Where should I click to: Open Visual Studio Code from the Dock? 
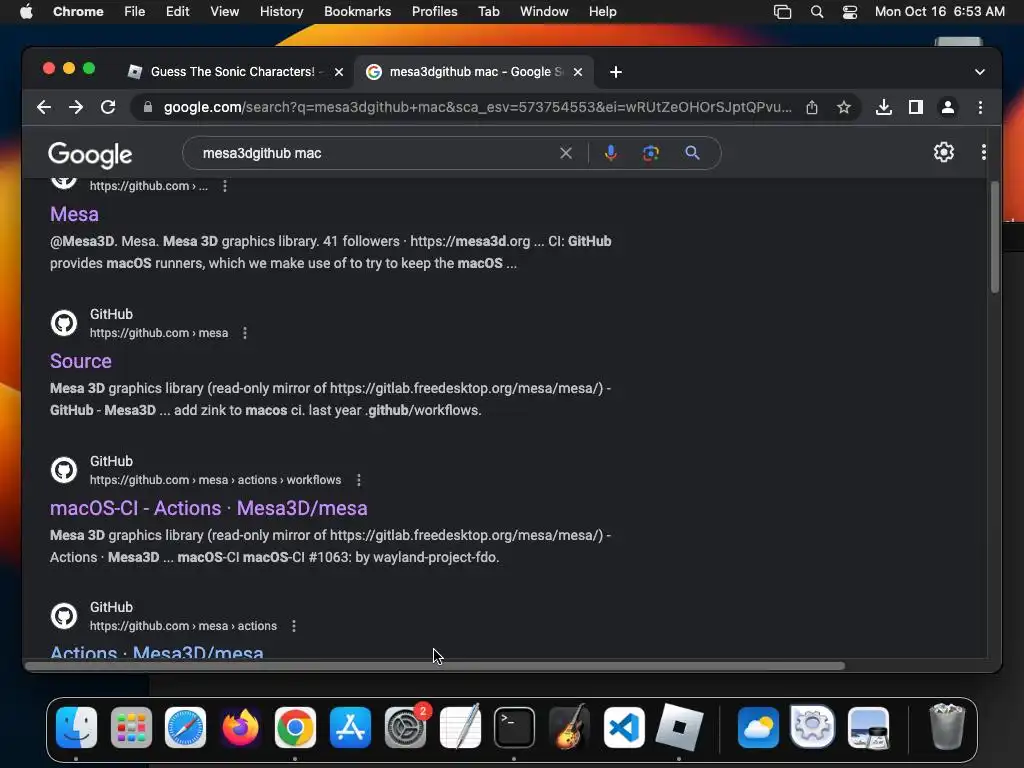coord(624,728)
